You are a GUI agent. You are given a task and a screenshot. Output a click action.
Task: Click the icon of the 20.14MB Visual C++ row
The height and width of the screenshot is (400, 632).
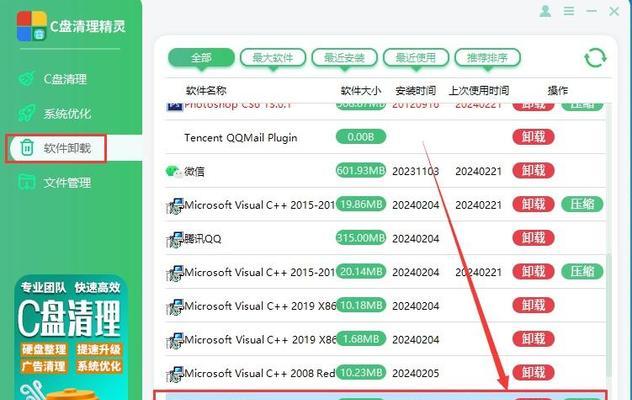[175, 273]
